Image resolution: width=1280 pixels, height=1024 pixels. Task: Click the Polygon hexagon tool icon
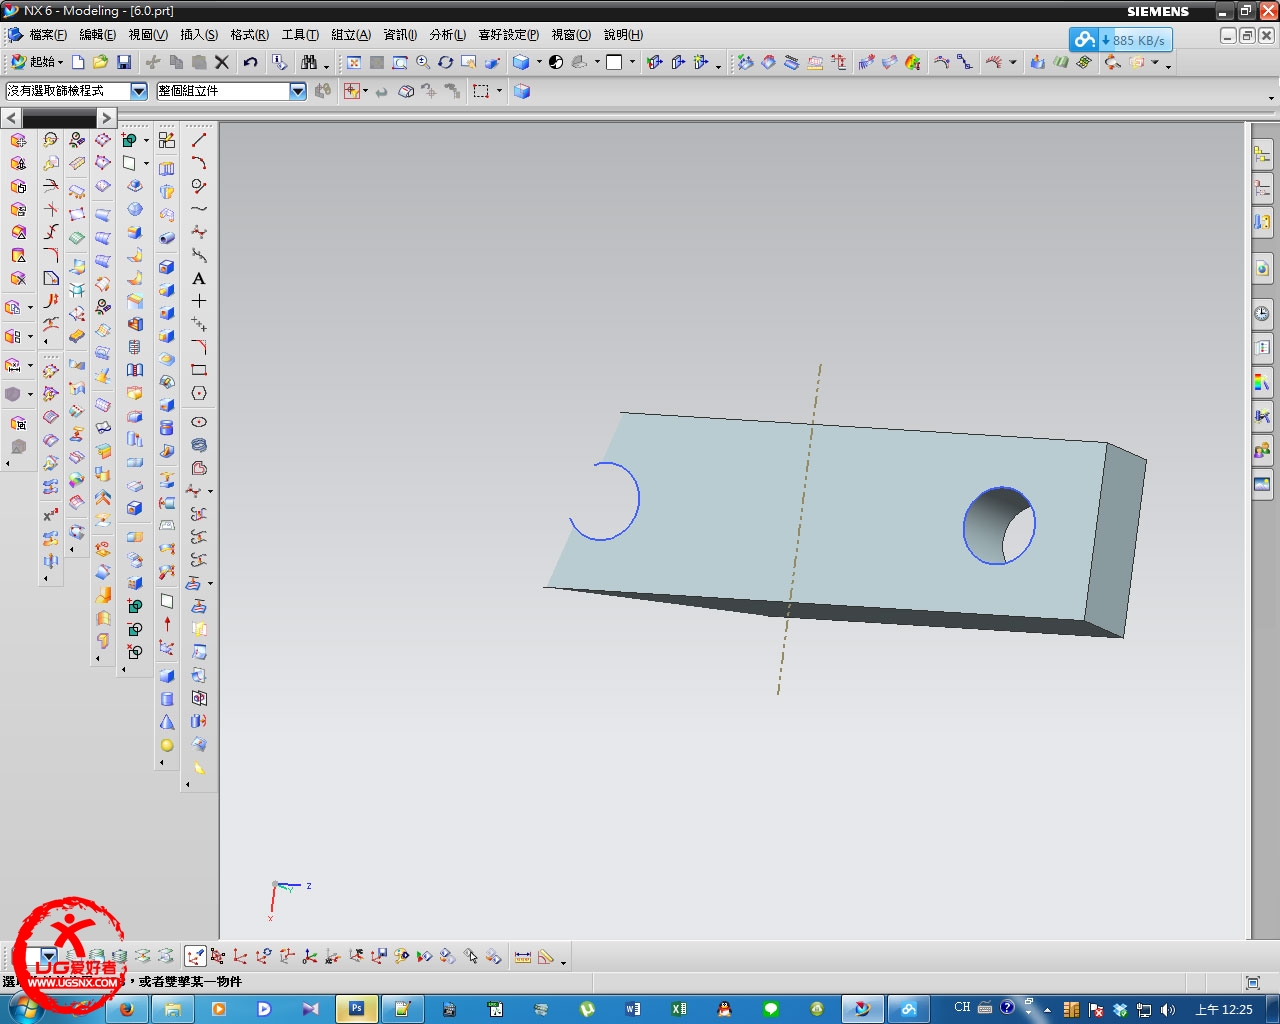(x=199, y=393)
